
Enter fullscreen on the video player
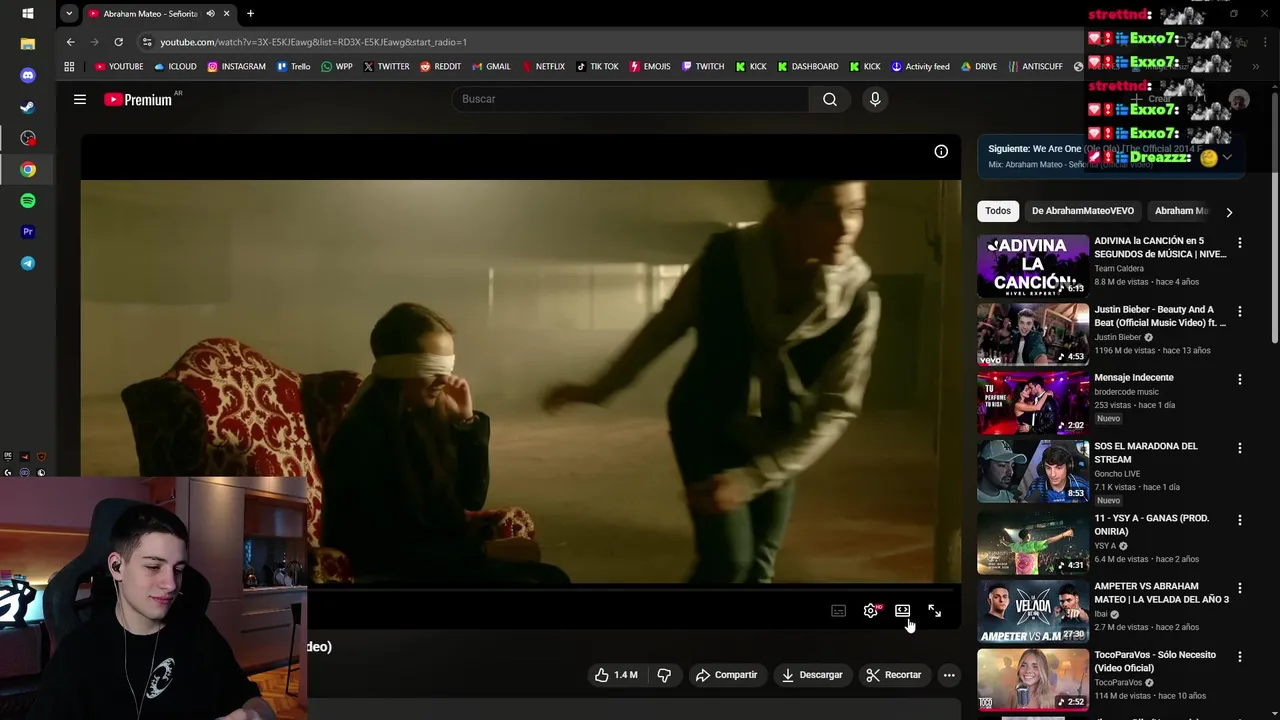click(934, 611)
